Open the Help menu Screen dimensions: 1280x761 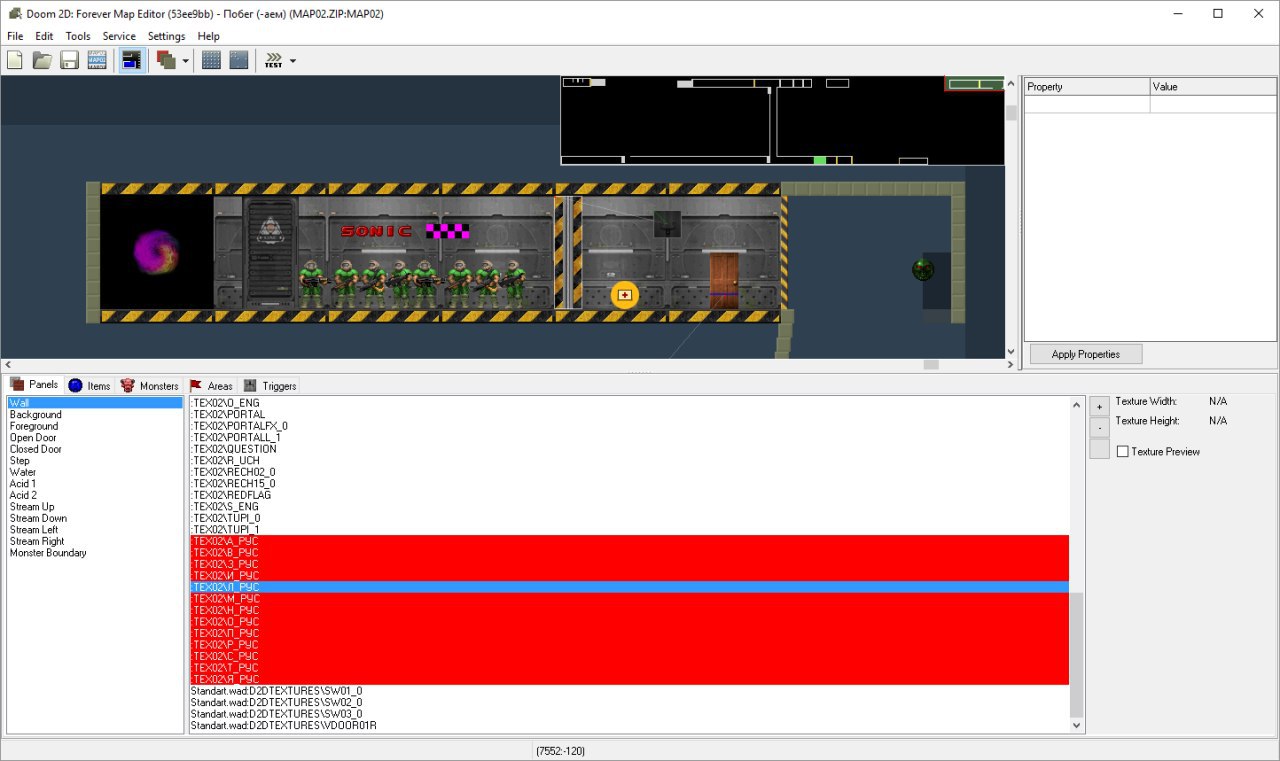208,36
